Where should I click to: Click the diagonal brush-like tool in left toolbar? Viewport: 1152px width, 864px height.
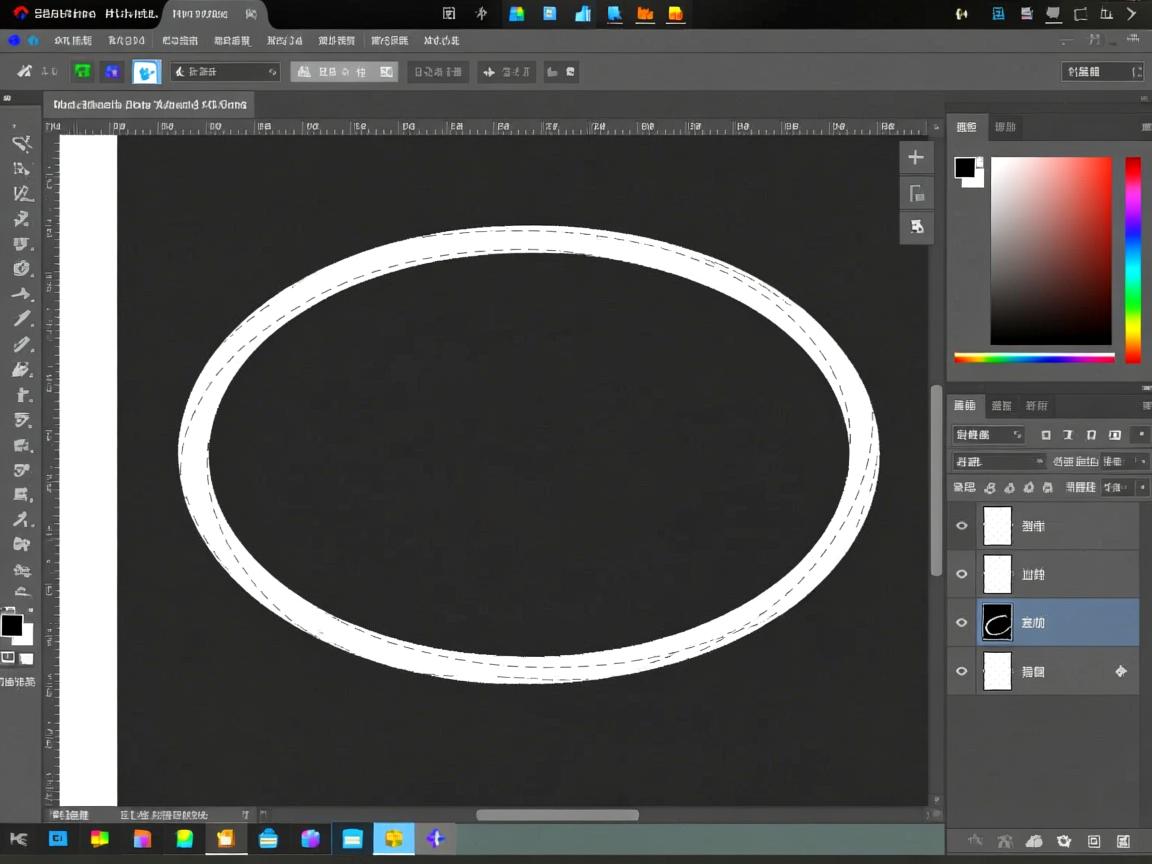click(x=22, y=319)
